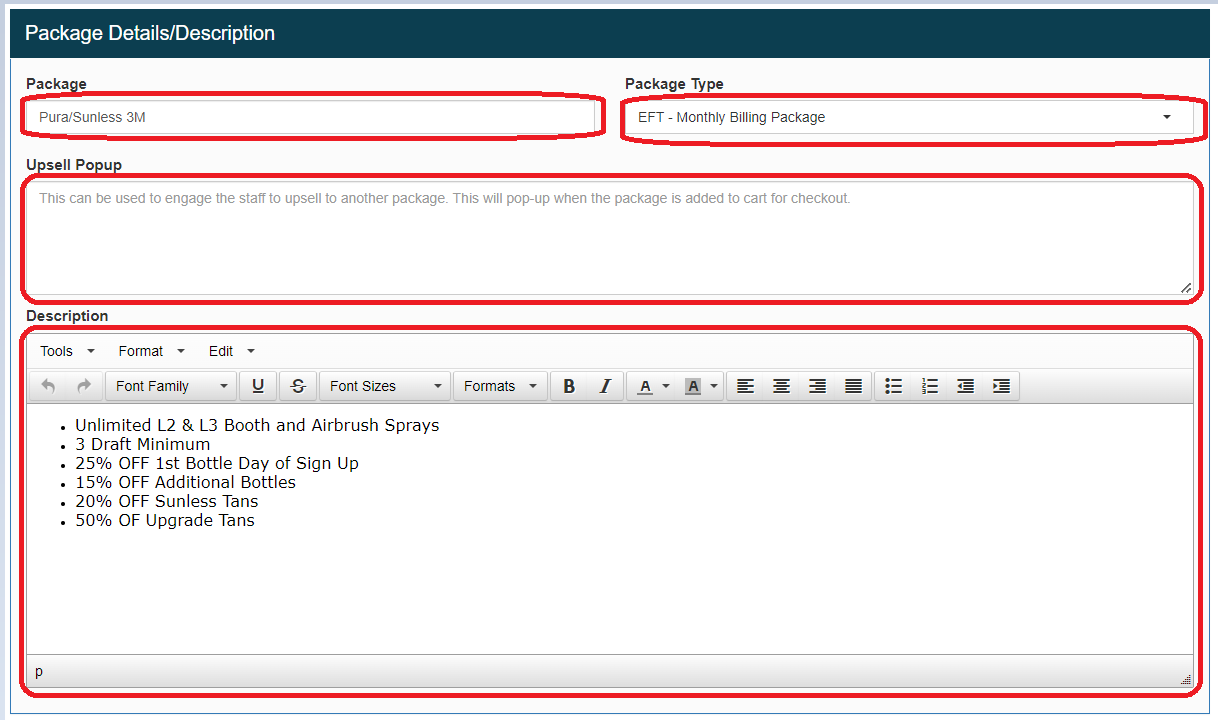Click the '50% OF Upgrade Tans' line

tap(164, 520)
